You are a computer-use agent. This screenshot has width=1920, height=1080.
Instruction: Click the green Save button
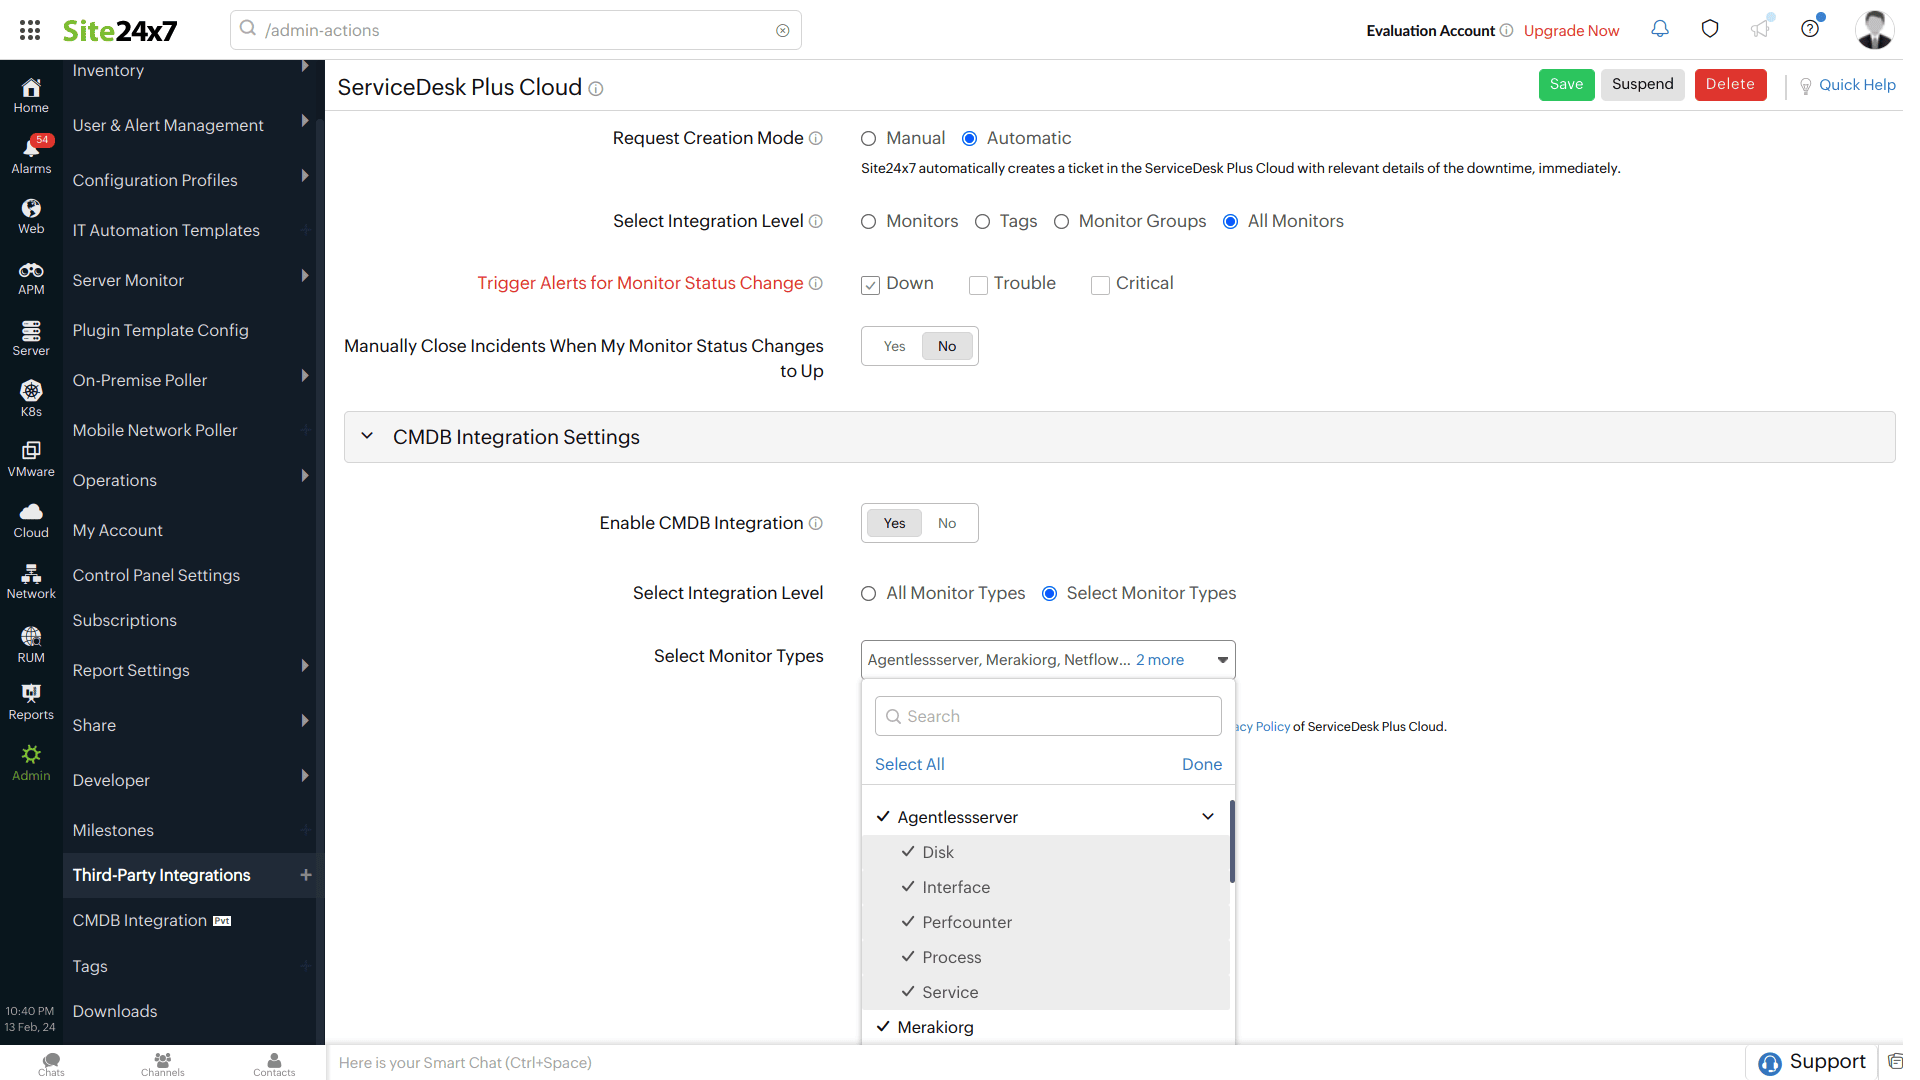[x=1566, y=85]
